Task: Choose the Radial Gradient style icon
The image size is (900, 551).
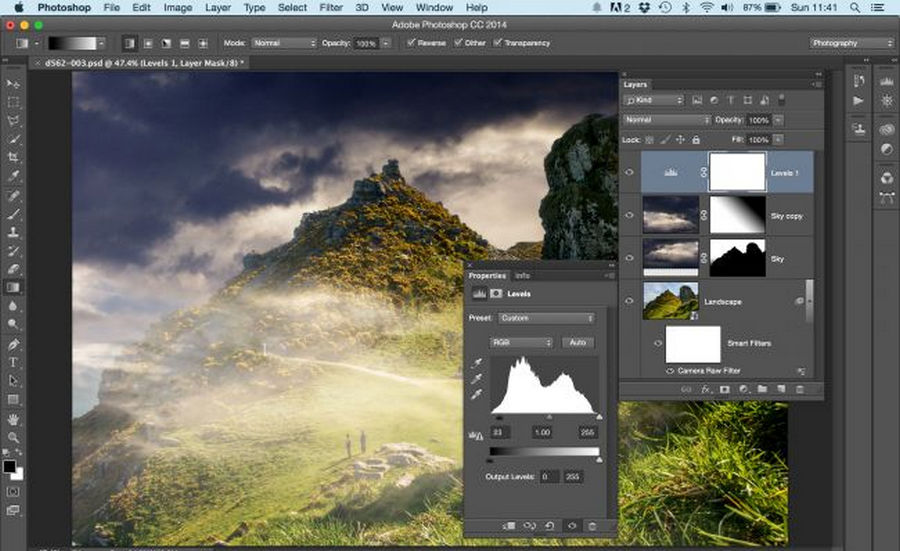Action: (x=148, y=43)
